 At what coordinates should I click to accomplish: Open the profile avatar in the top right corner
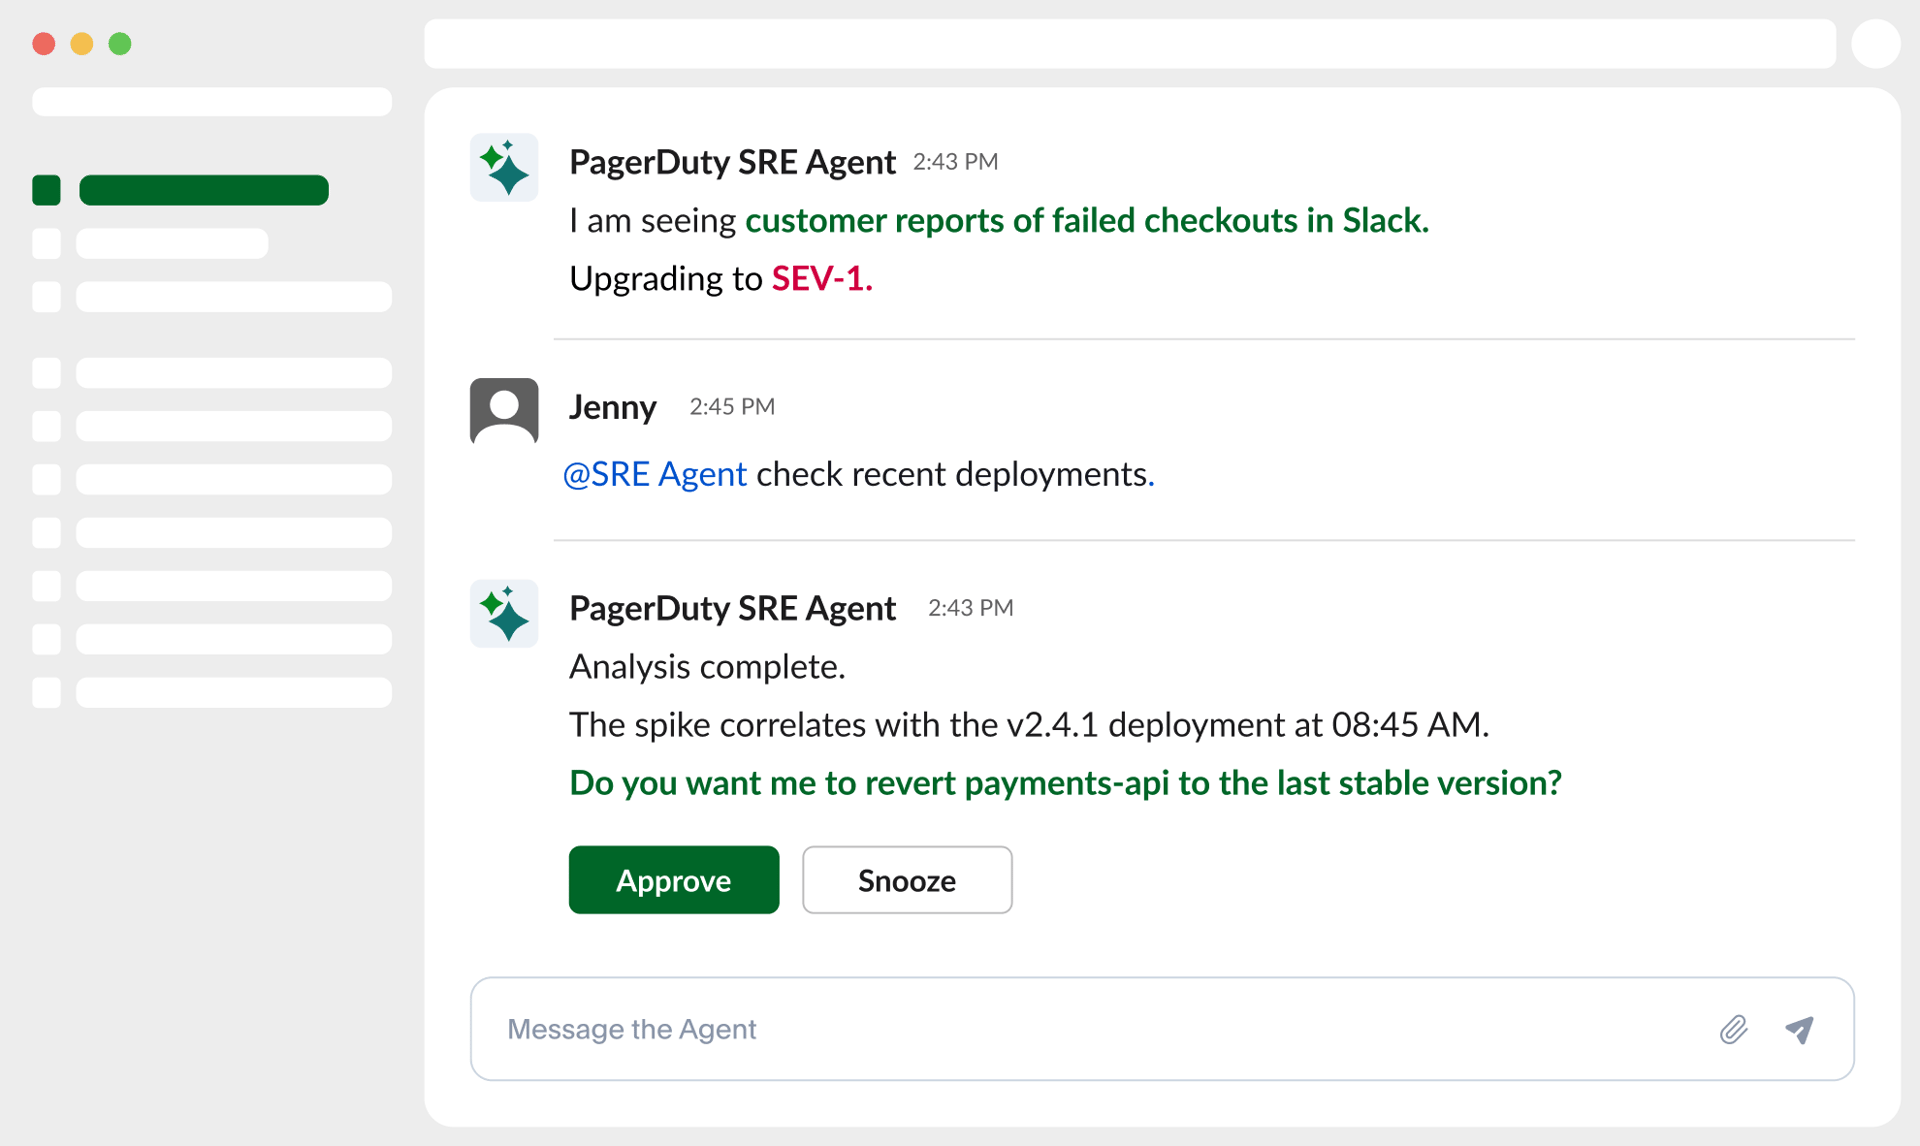click(1876, 43)
